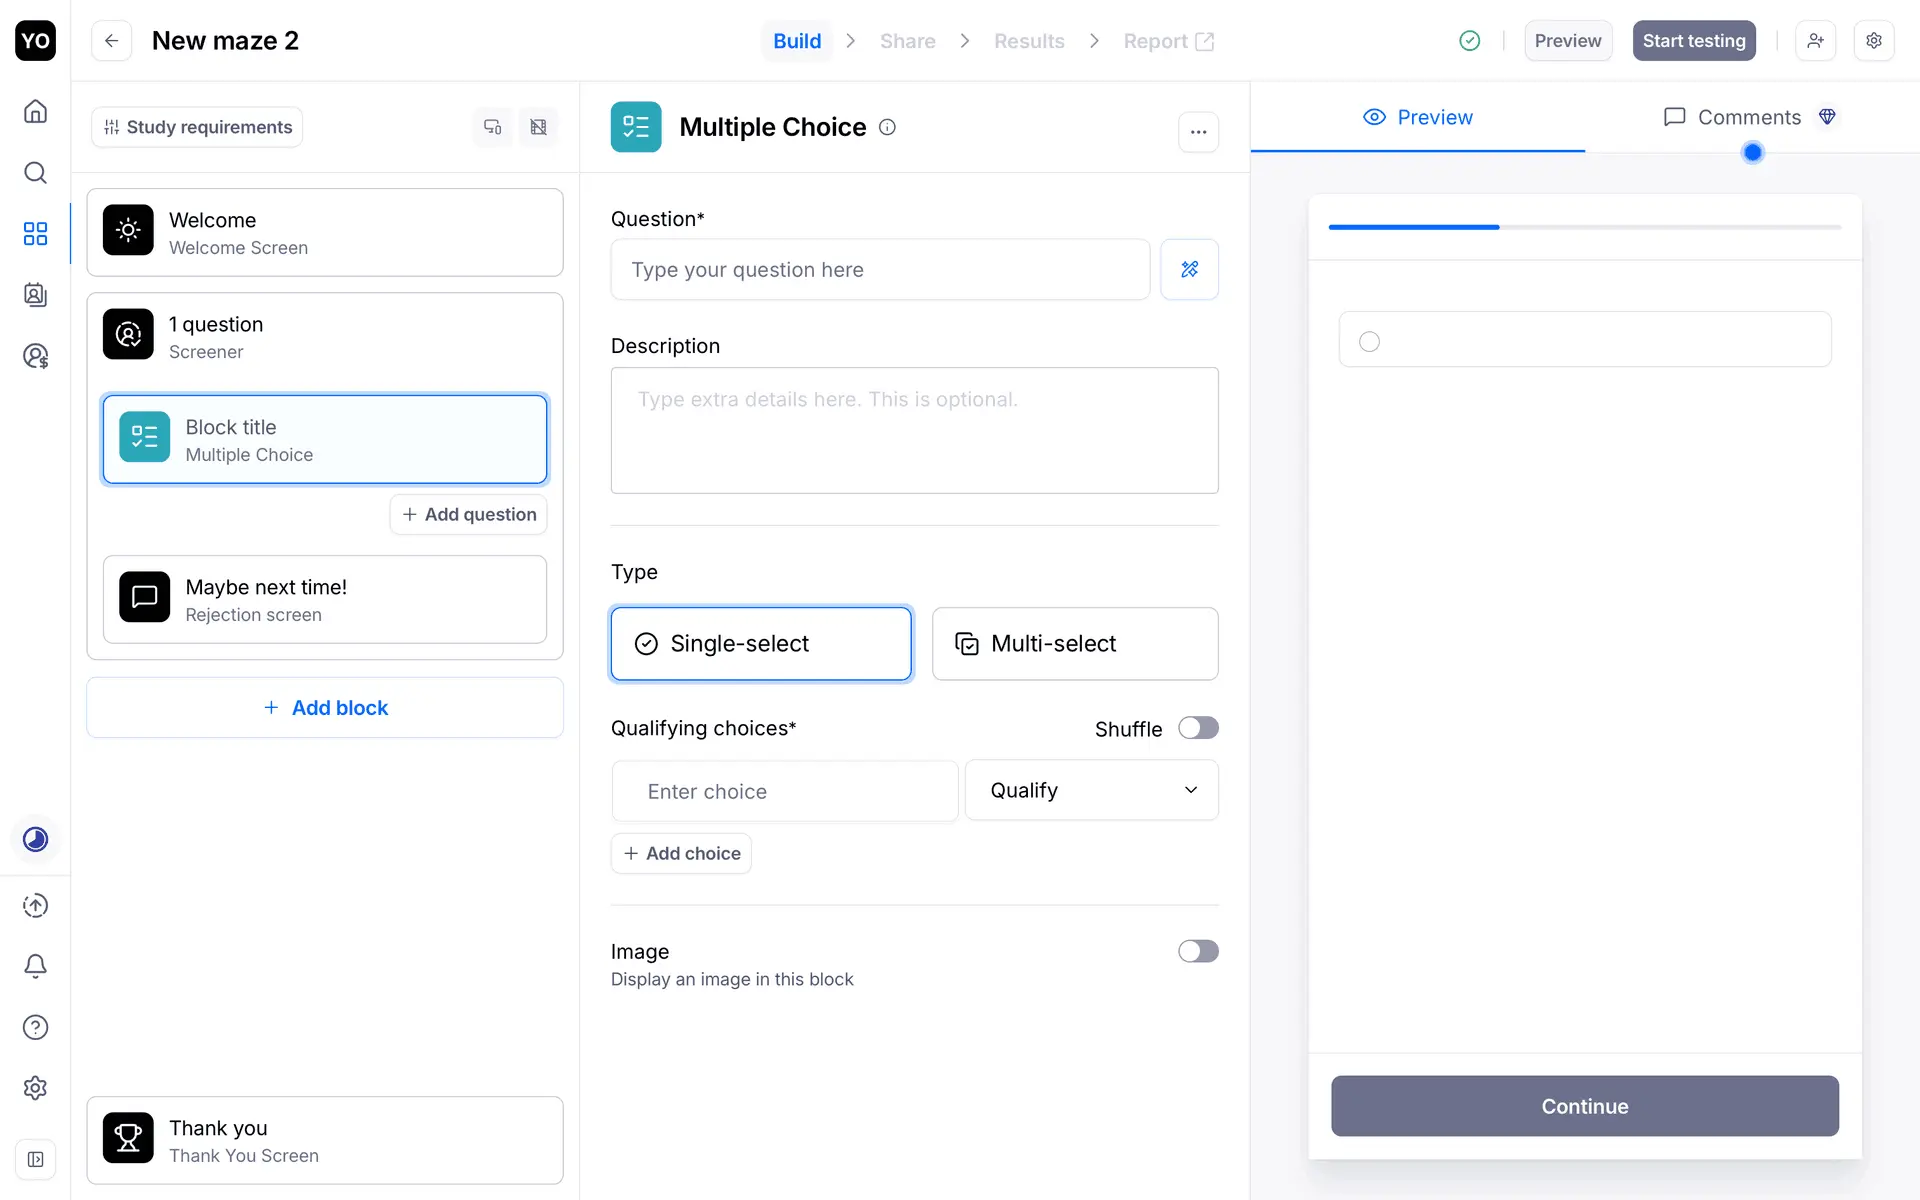Click the AI rephrase question icon

tap(1189, 269)
